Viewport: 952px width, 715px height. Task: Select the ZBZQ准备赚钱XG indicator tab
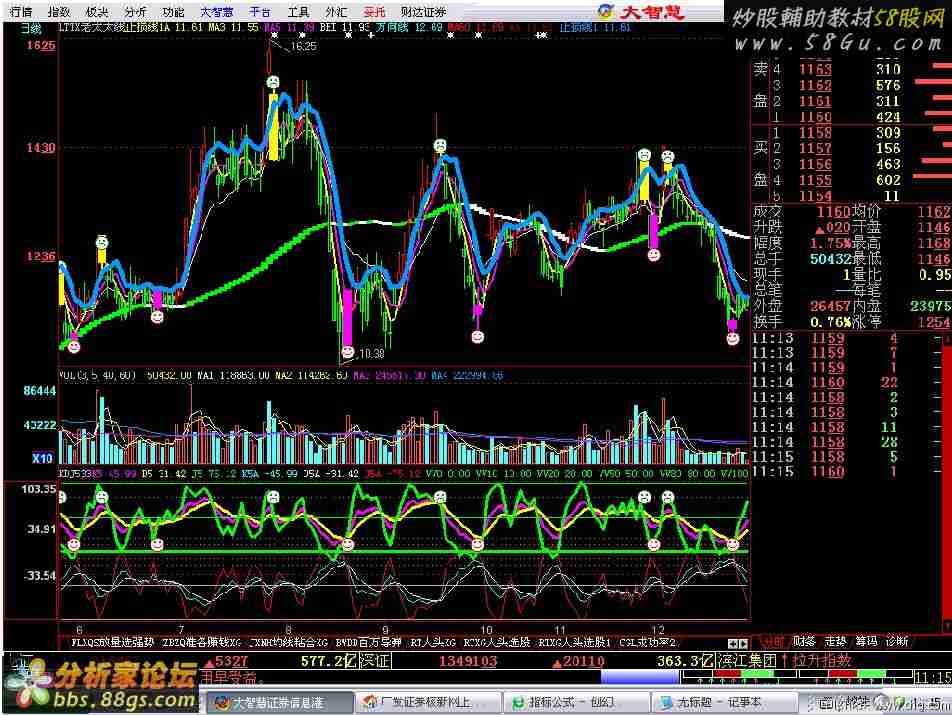(202, 642)
